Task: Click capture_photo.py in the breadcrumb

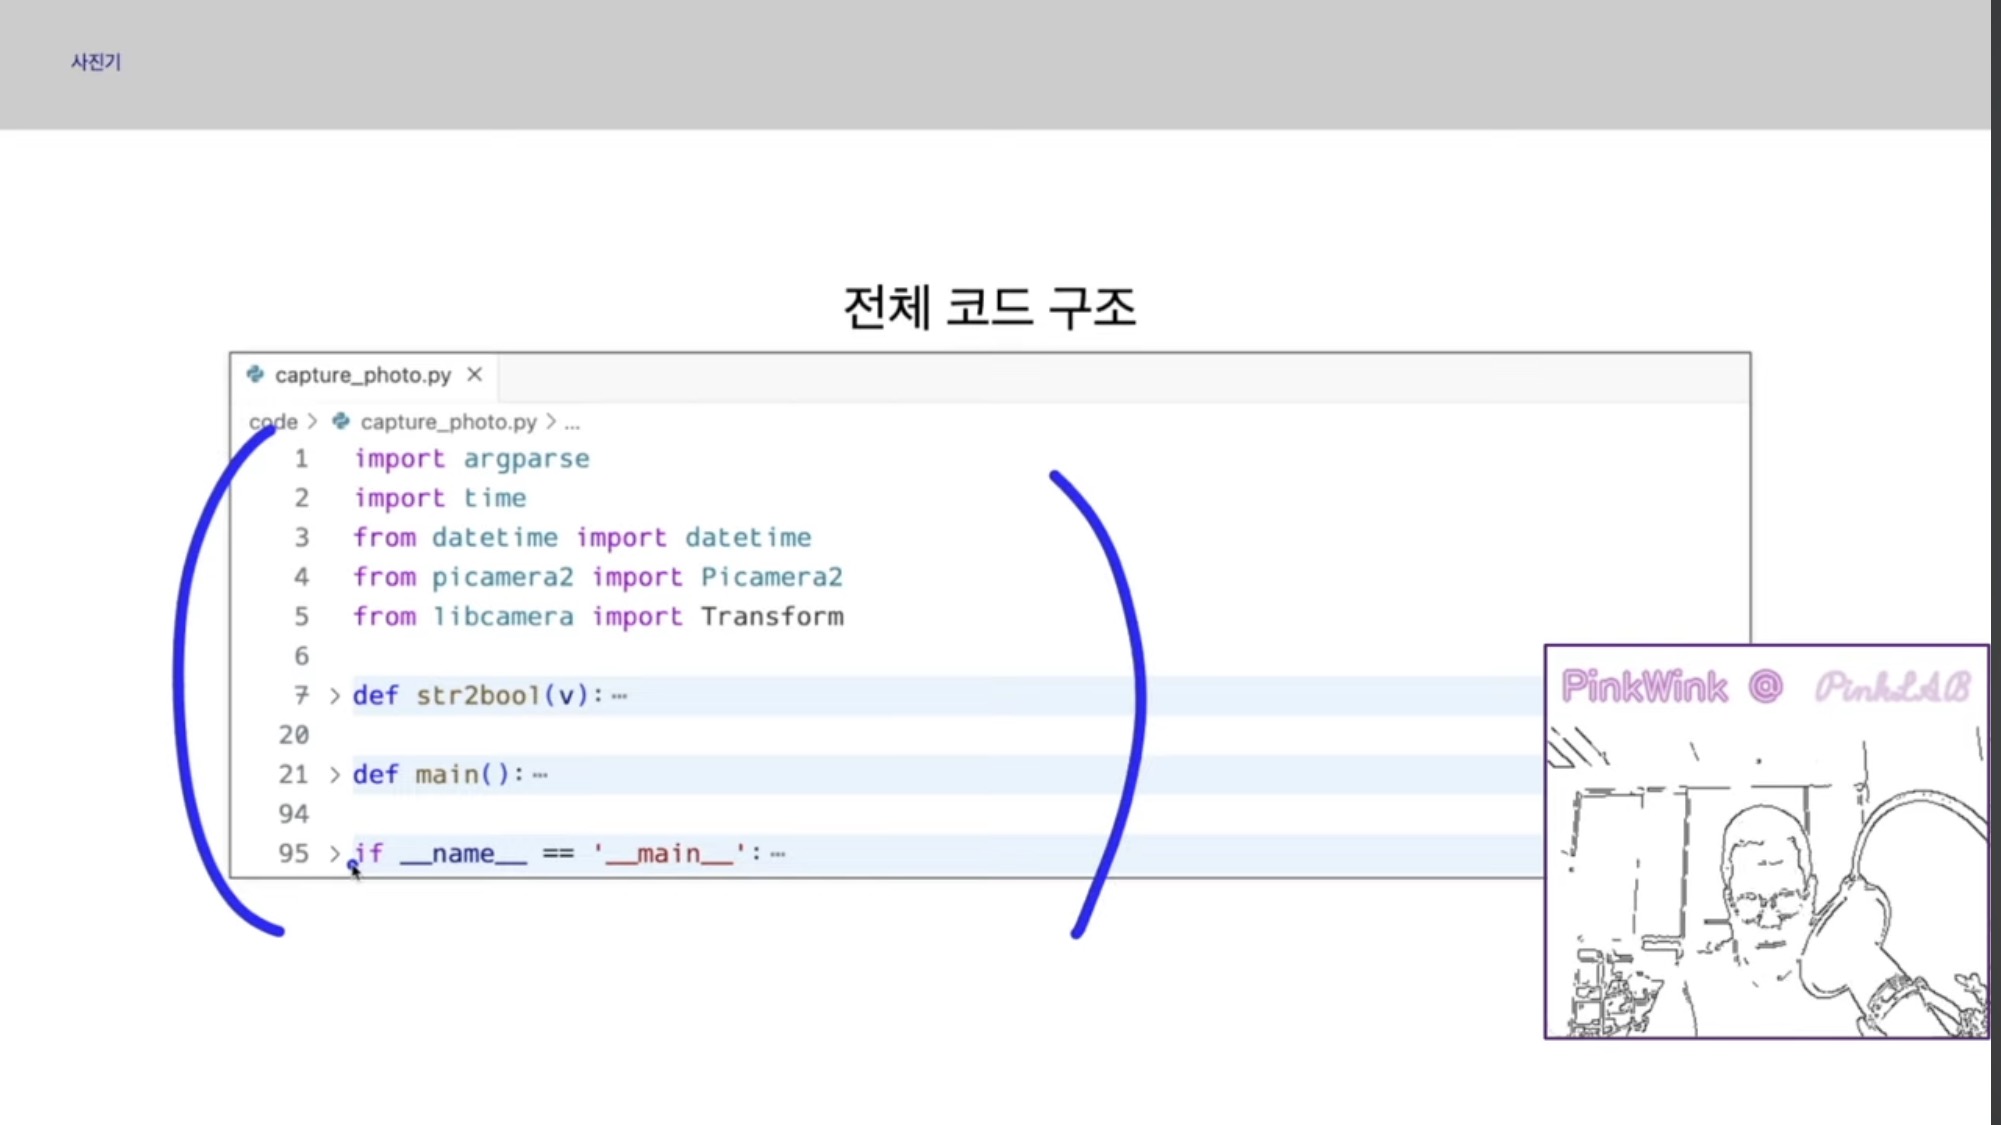Action: (448, 422)
